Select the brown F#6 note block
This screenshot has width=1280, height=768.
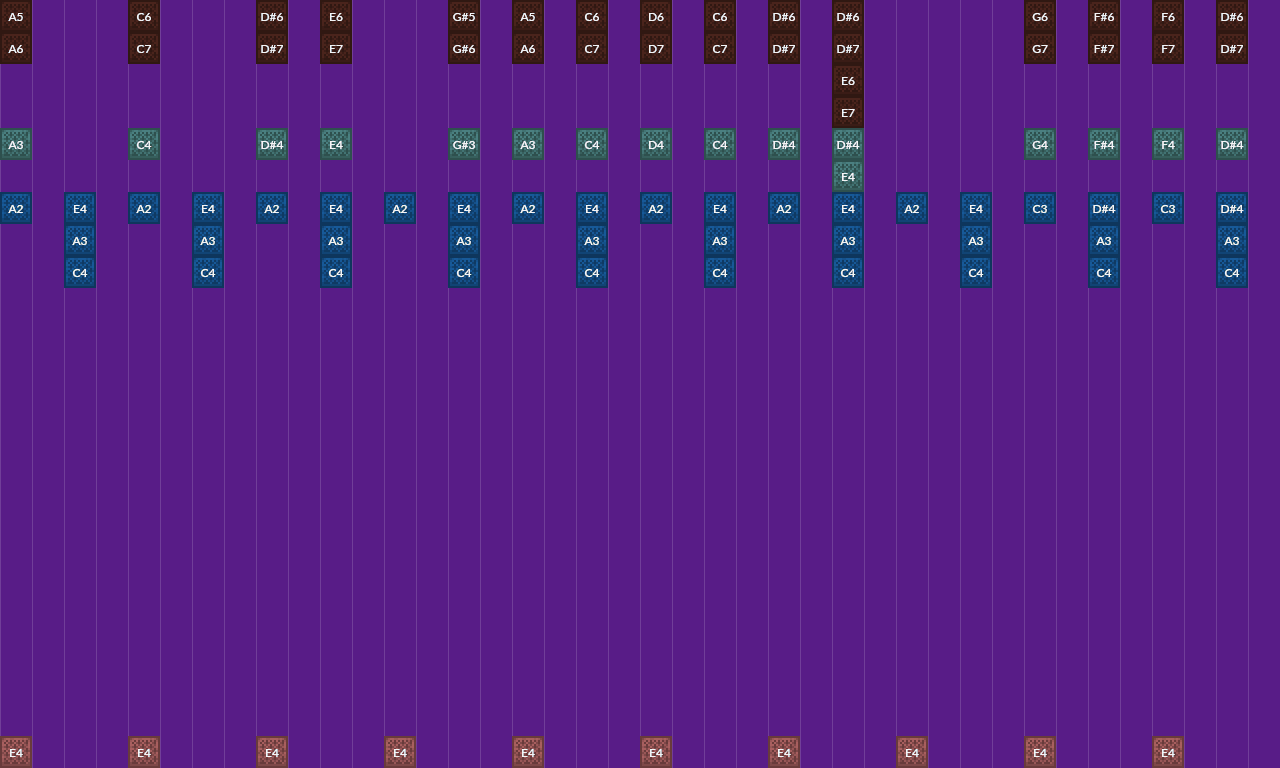(x=1104, y=16)
